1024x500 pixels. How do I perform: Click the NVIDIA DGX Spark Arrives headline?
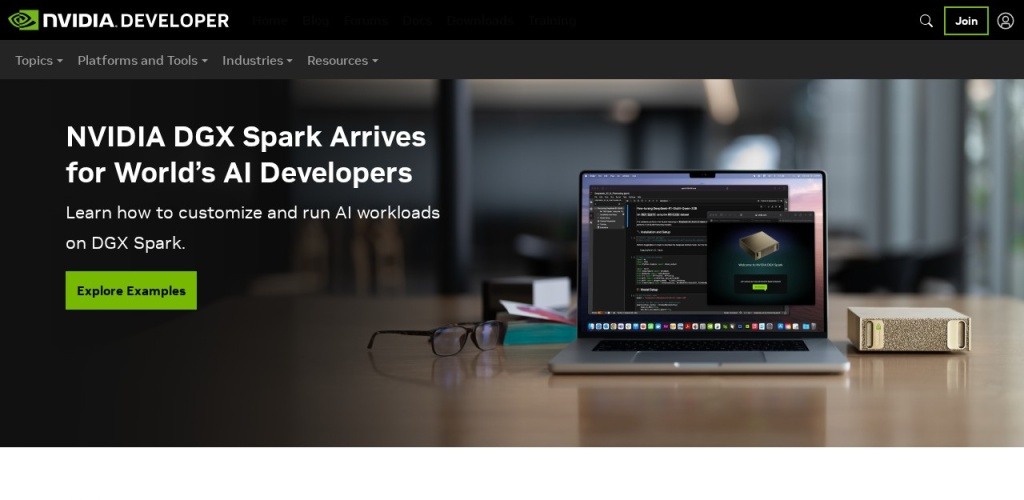[246, 154]
